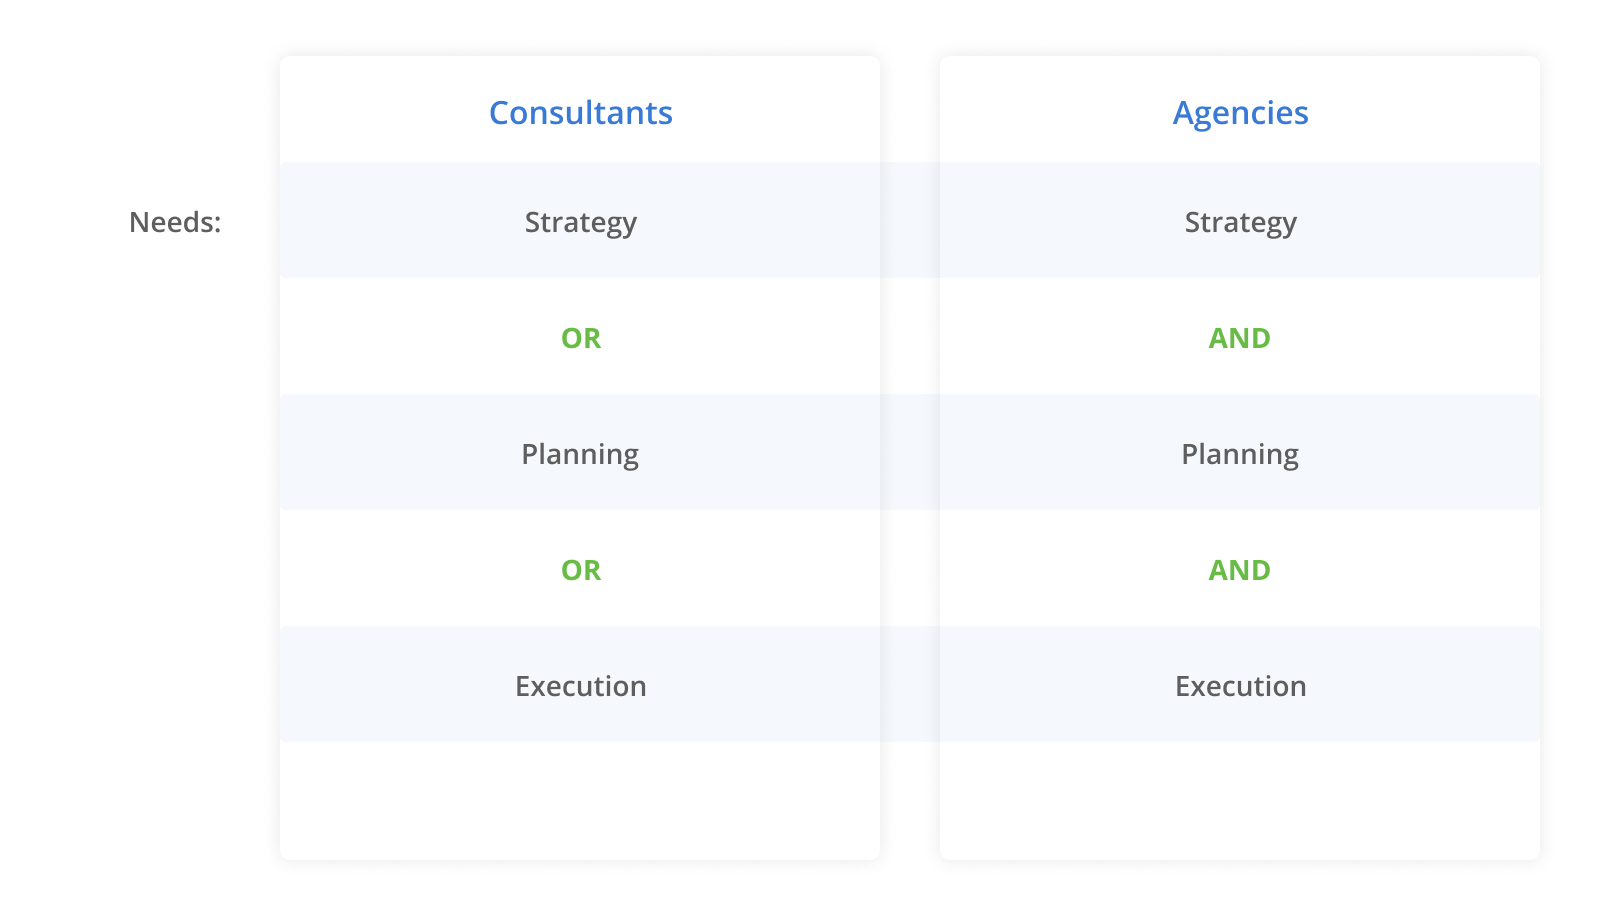
Task: Click the shaded gap between the Planning cells
Action: 910,452
